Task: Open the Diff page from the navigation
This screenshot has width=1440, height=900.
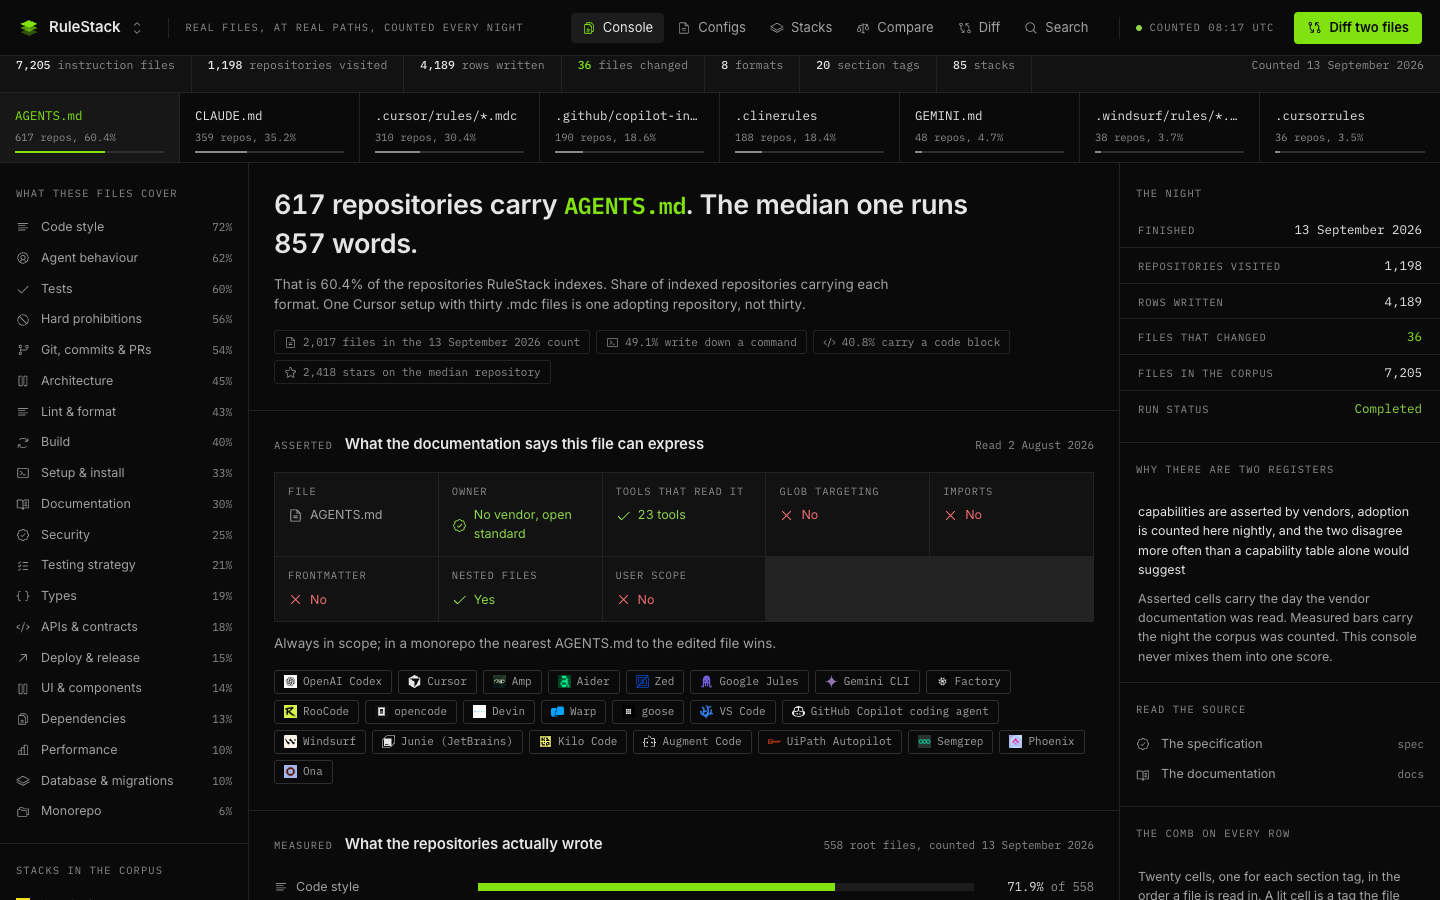Action: (x=979, y=28)
